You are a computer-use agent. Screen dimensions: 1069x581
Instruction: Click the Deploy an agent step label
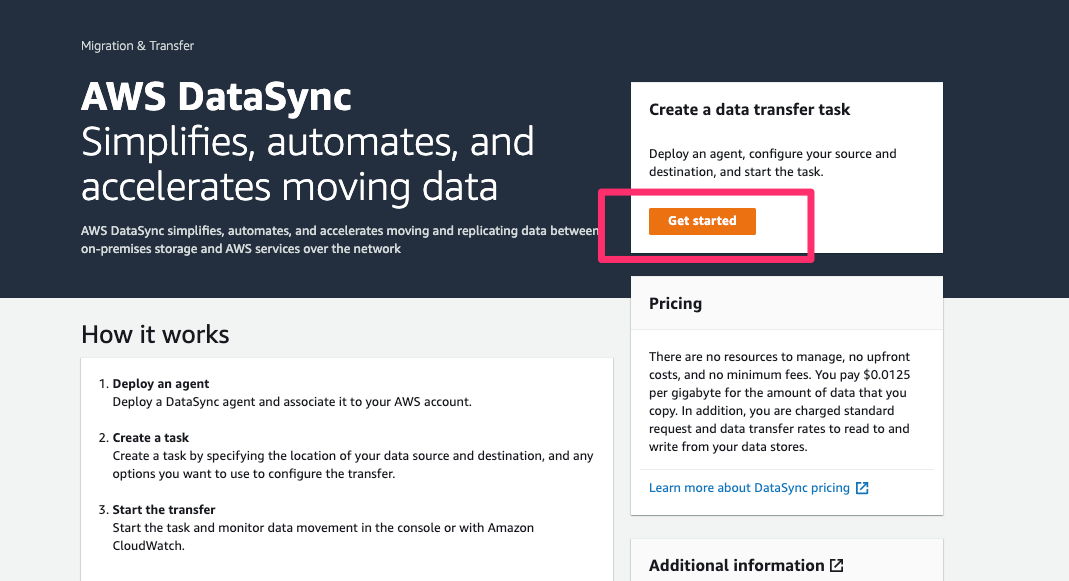[x=160, y=383]
